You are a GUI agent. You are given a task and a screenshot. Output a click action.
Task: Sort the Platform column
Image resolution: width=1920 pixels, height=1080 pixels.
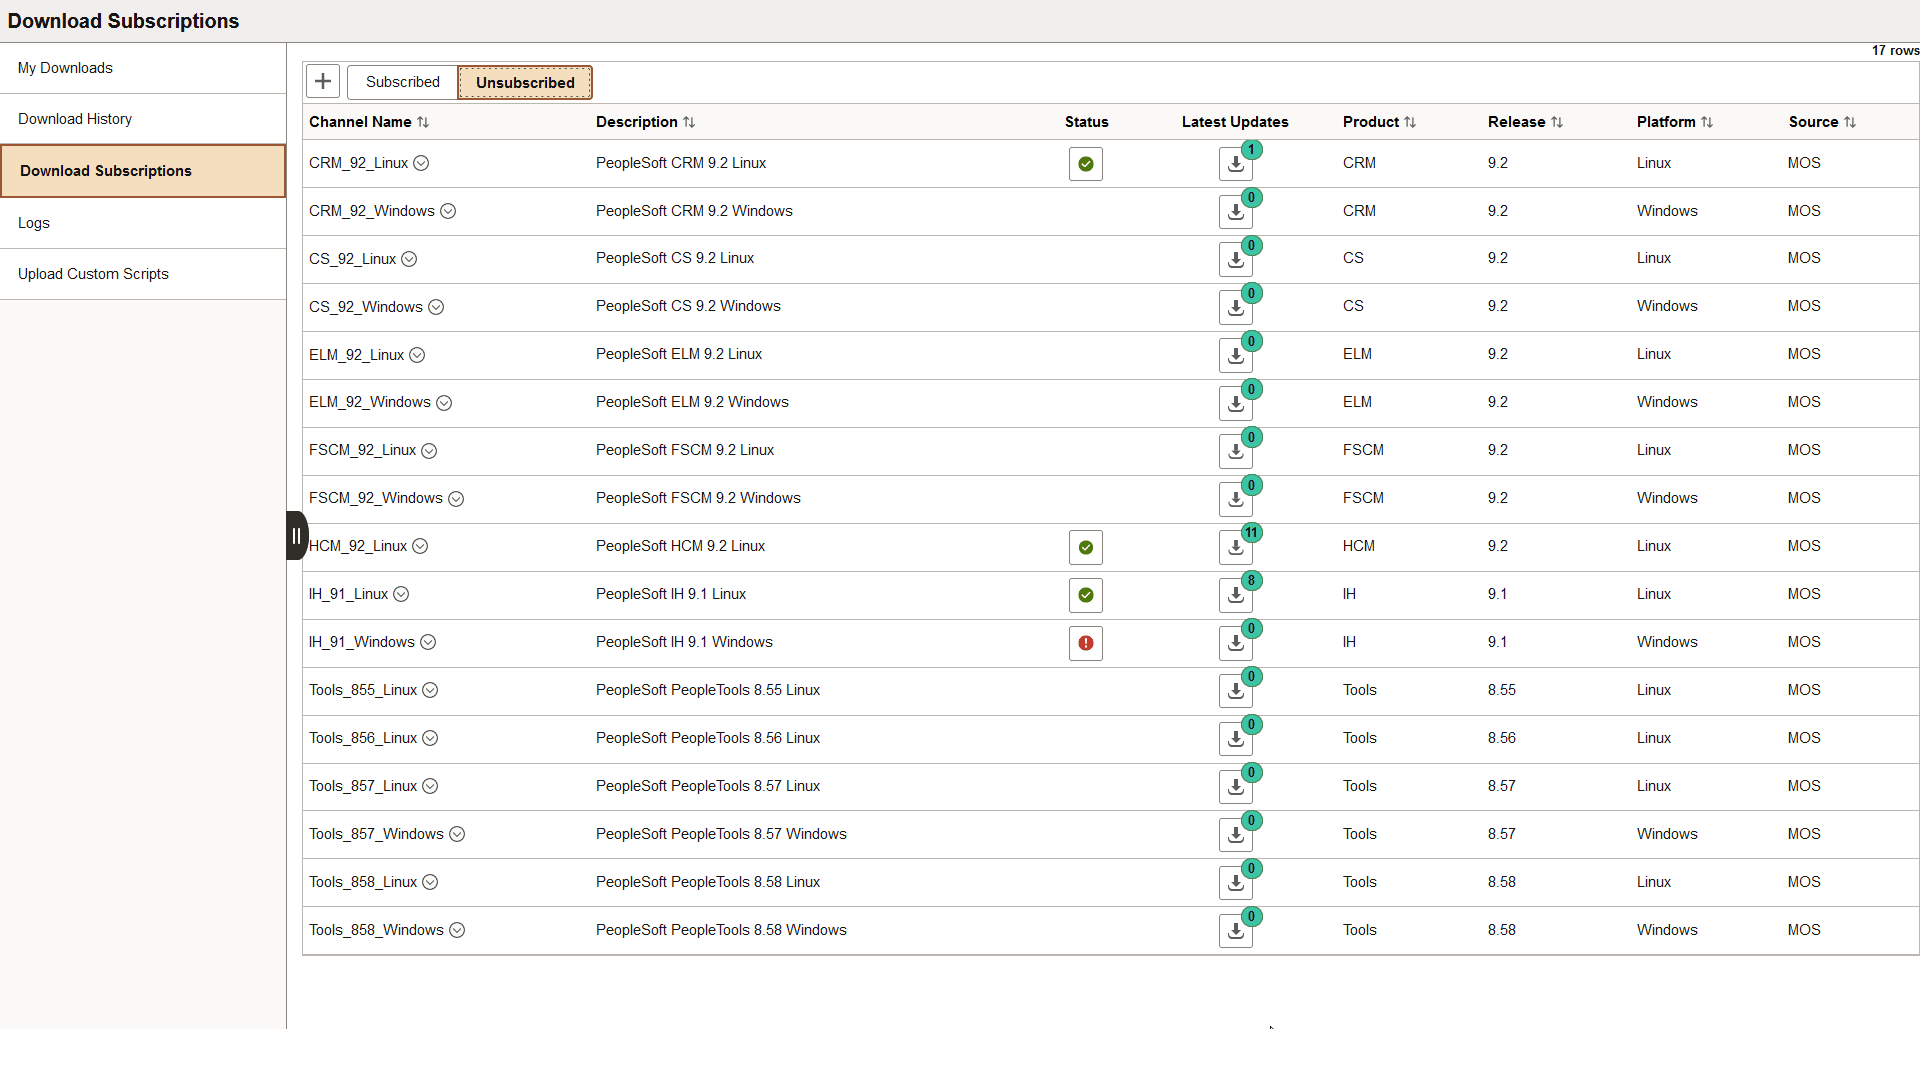tap(1707, 122)
